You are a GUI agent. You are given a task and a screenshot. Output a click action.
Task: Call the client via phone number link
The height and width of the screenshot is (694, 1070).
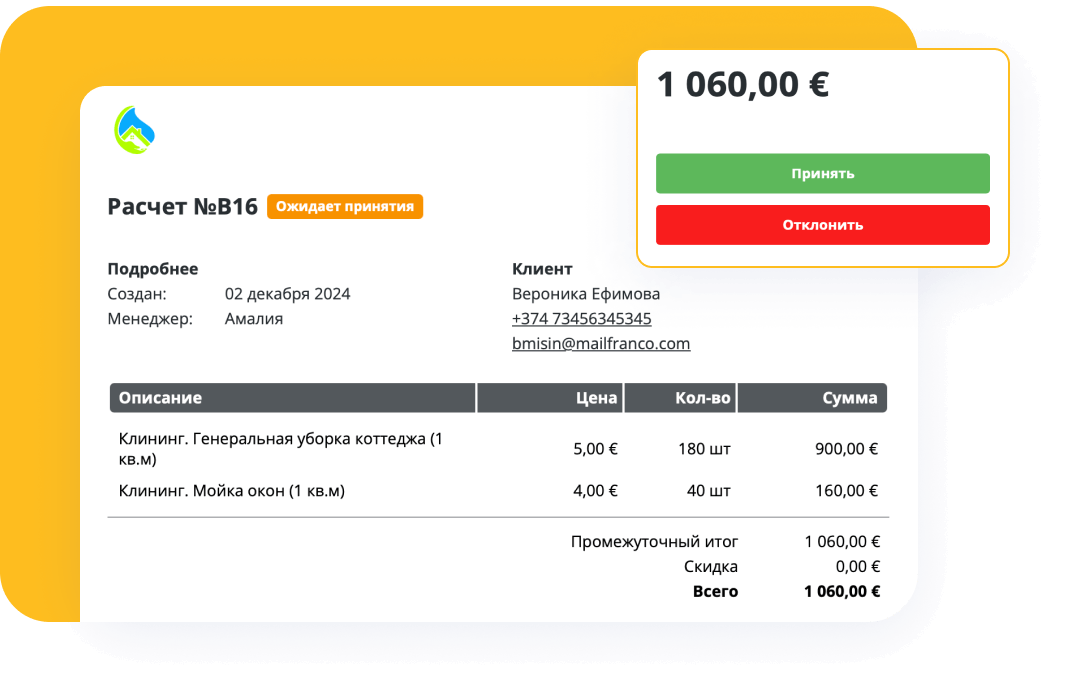580,318
